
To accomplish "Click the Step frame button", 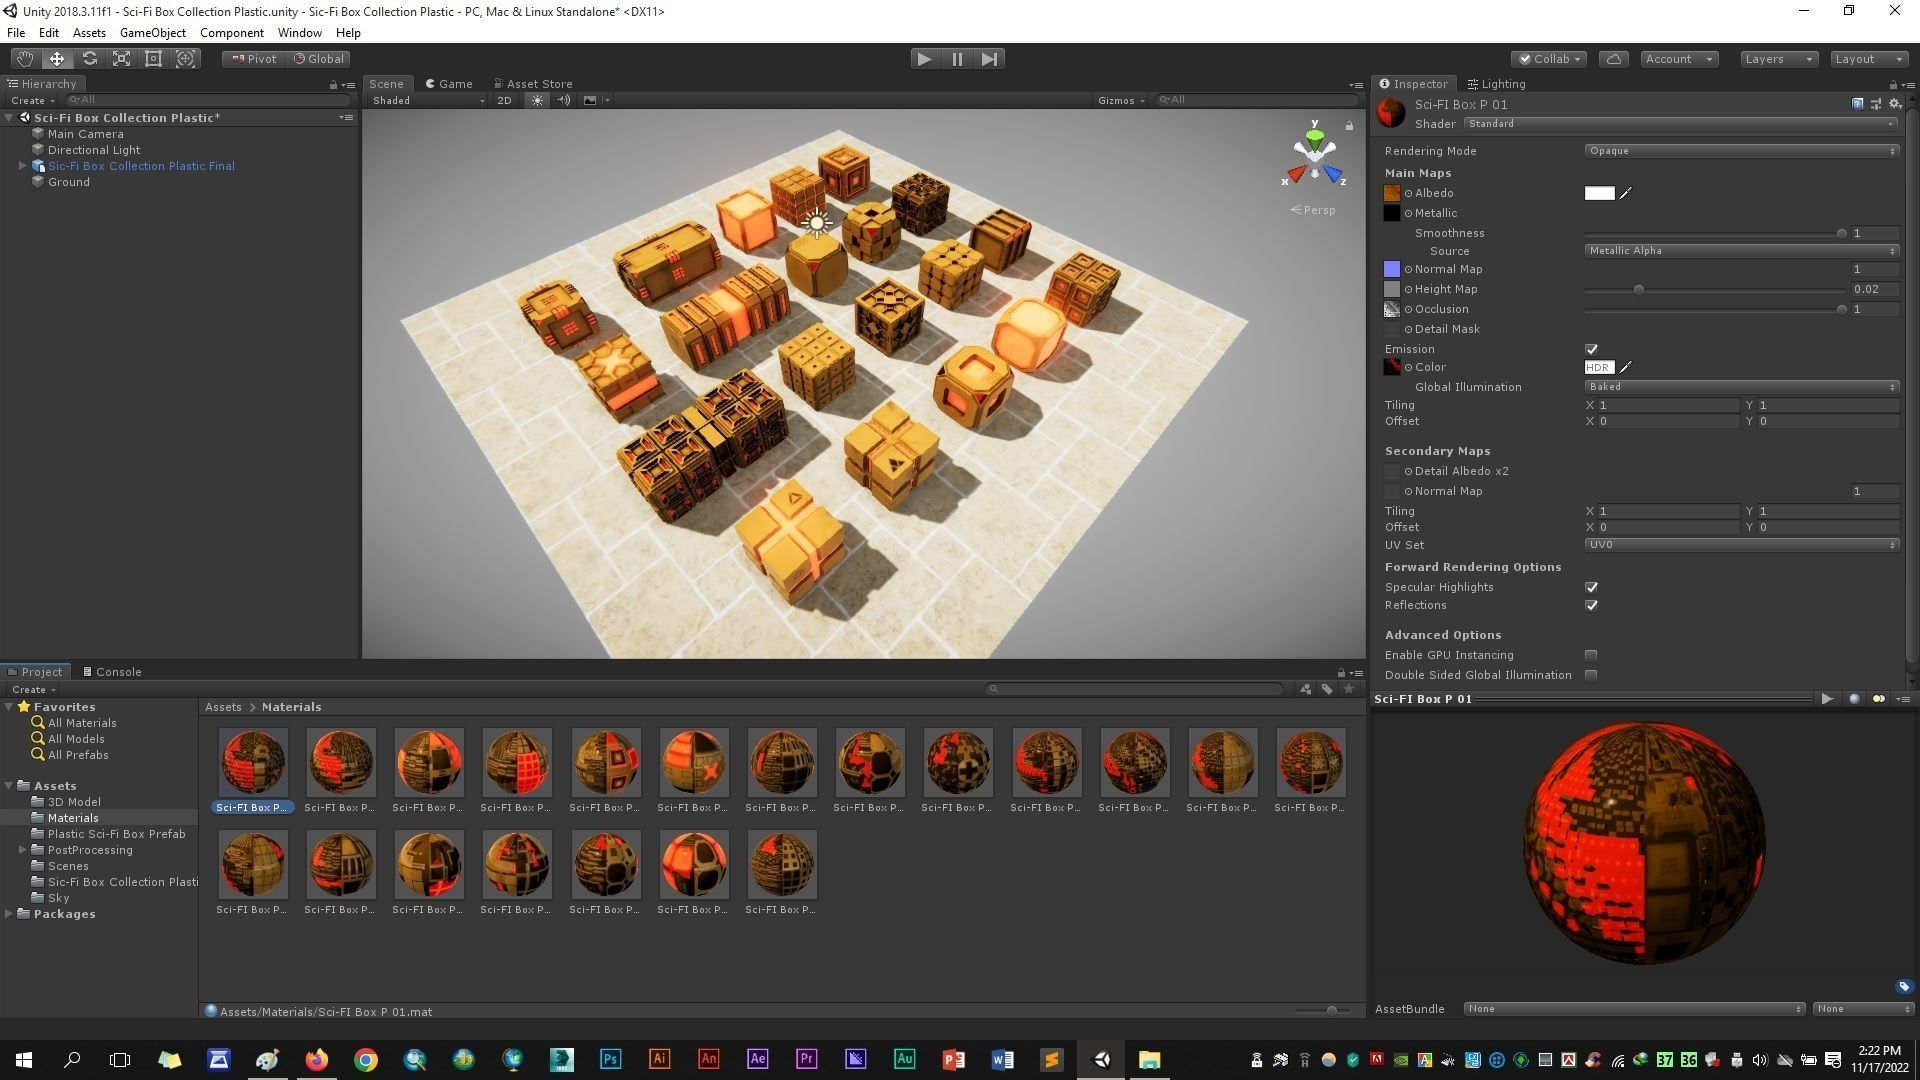I will (988, 59).
